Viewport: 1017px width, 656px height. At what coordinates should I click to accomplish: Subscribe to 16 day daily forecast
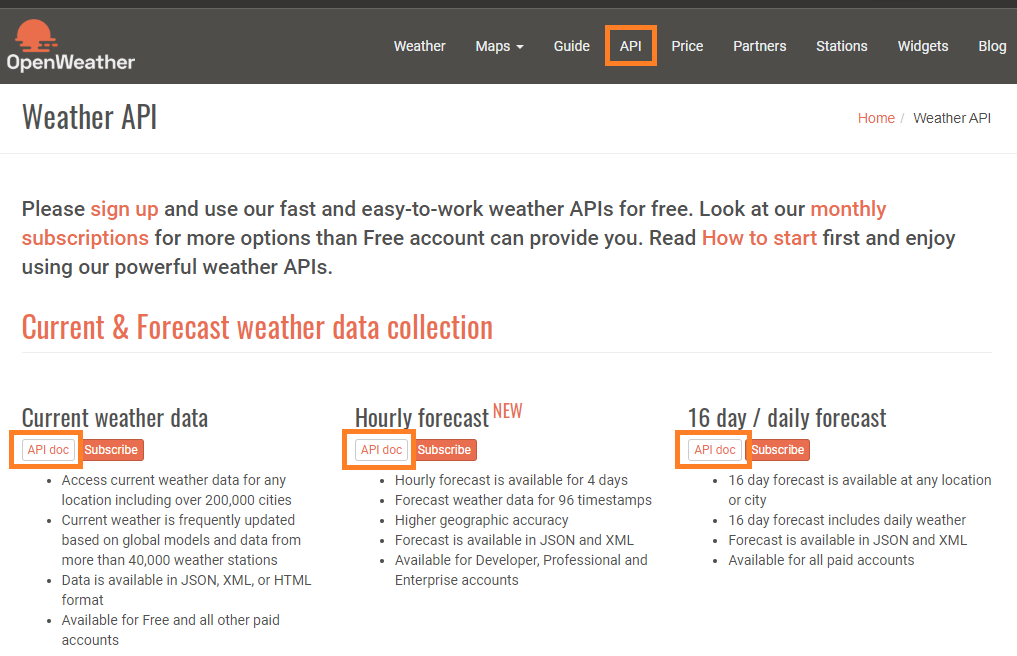click(778, 450)
